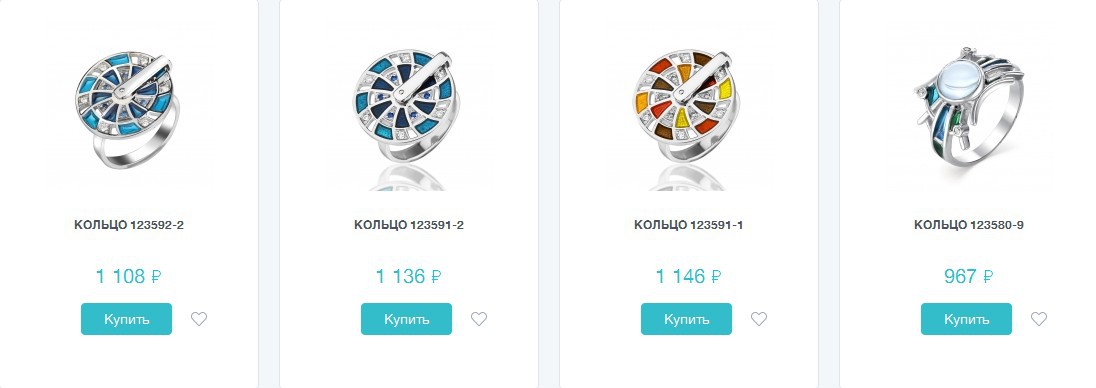Select Купить for ring 123580-9

pyautogui.click(x=966, y=319)
